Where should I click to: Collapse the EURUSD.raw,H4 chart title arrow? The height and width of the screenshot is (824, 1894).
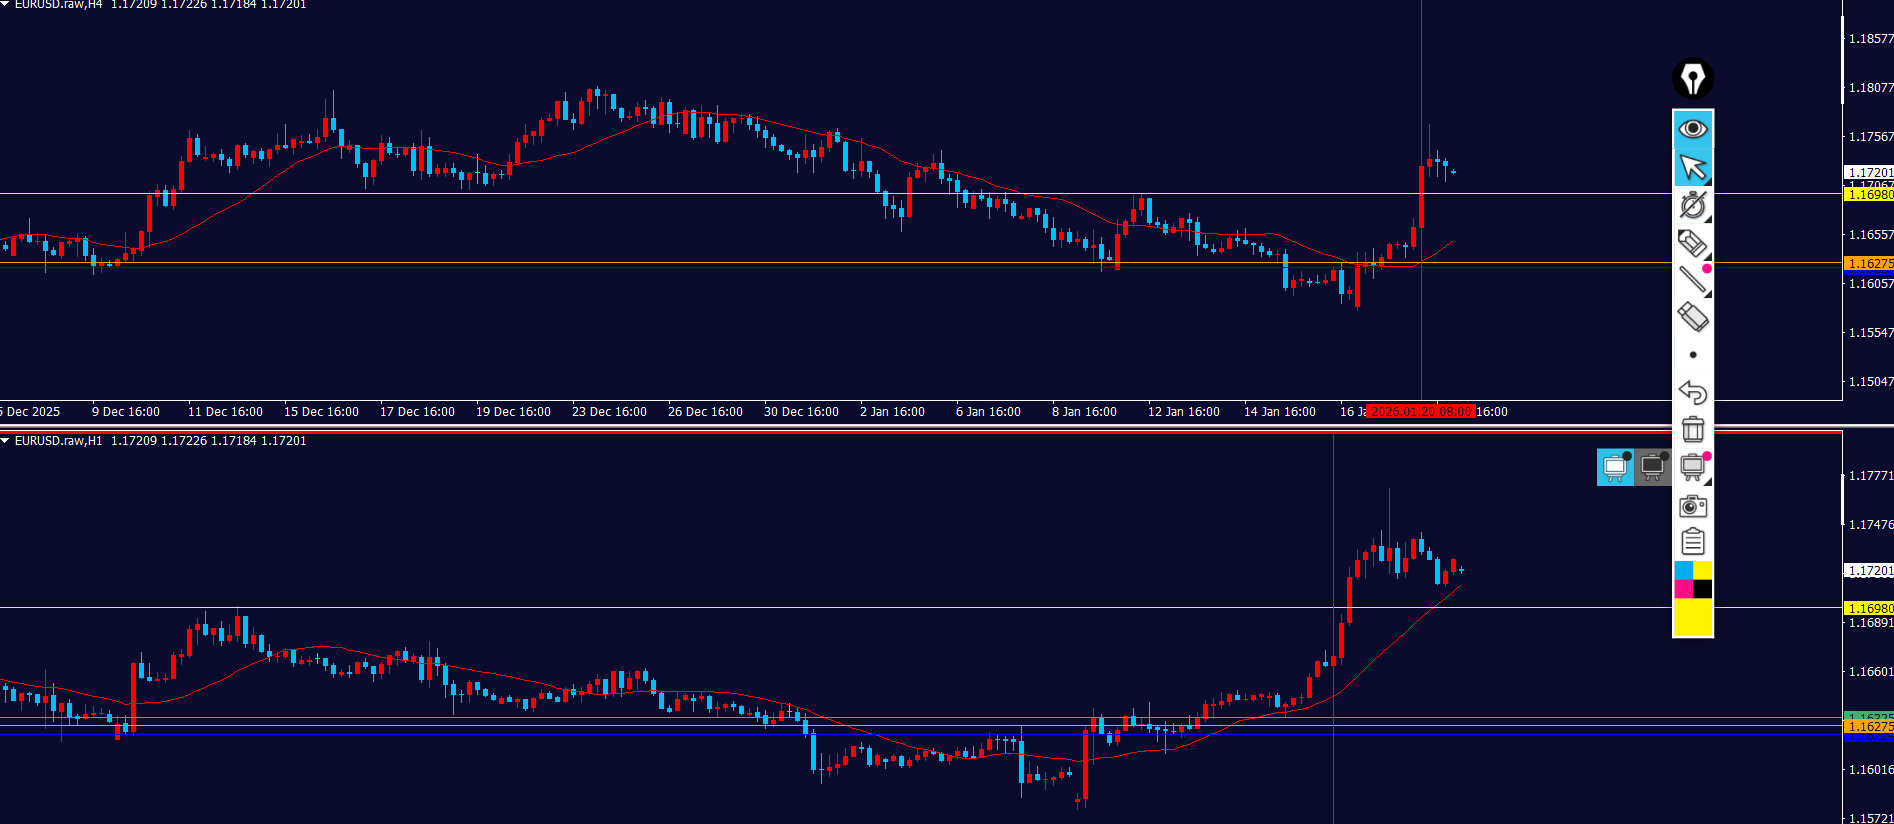point(6,5)
